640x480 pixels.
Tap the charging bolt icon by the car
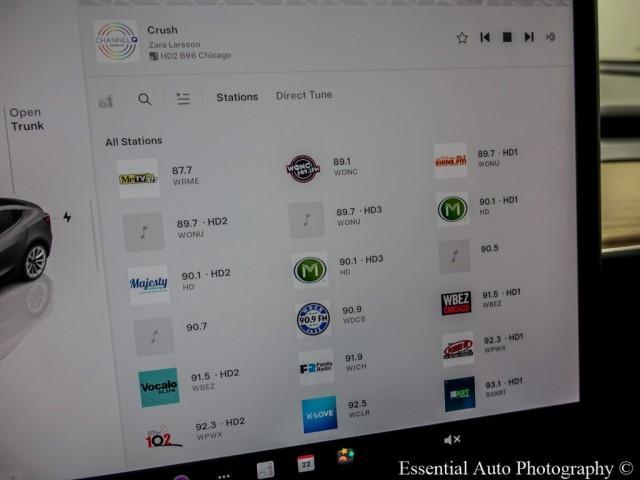(x=67, y=217)
